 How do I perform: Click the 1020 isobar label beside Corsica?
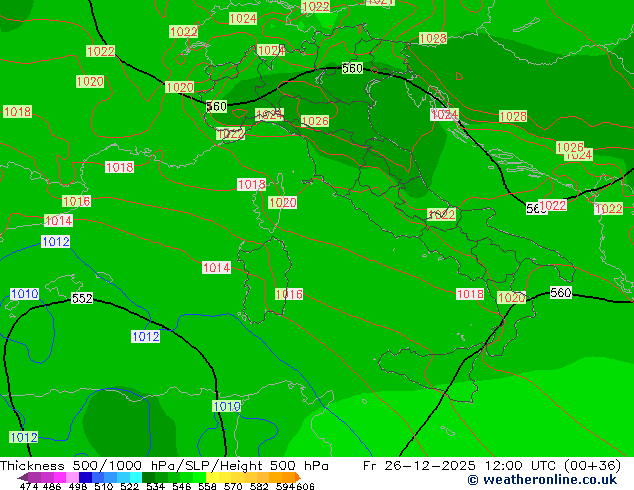pyautogui.click(x=282, y=203)
